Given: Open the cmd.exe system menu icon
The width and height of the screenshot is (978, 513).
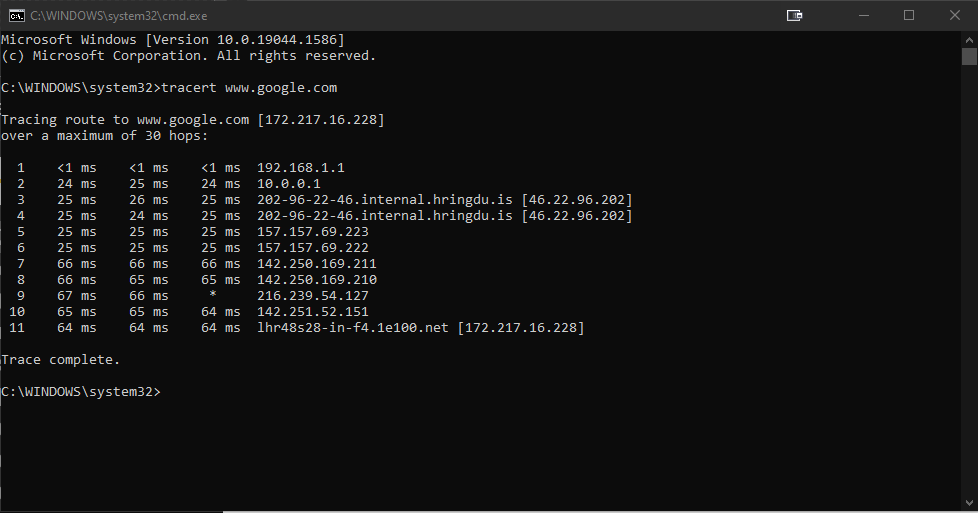Looking at the screenshot, I should tap(16, 15).
